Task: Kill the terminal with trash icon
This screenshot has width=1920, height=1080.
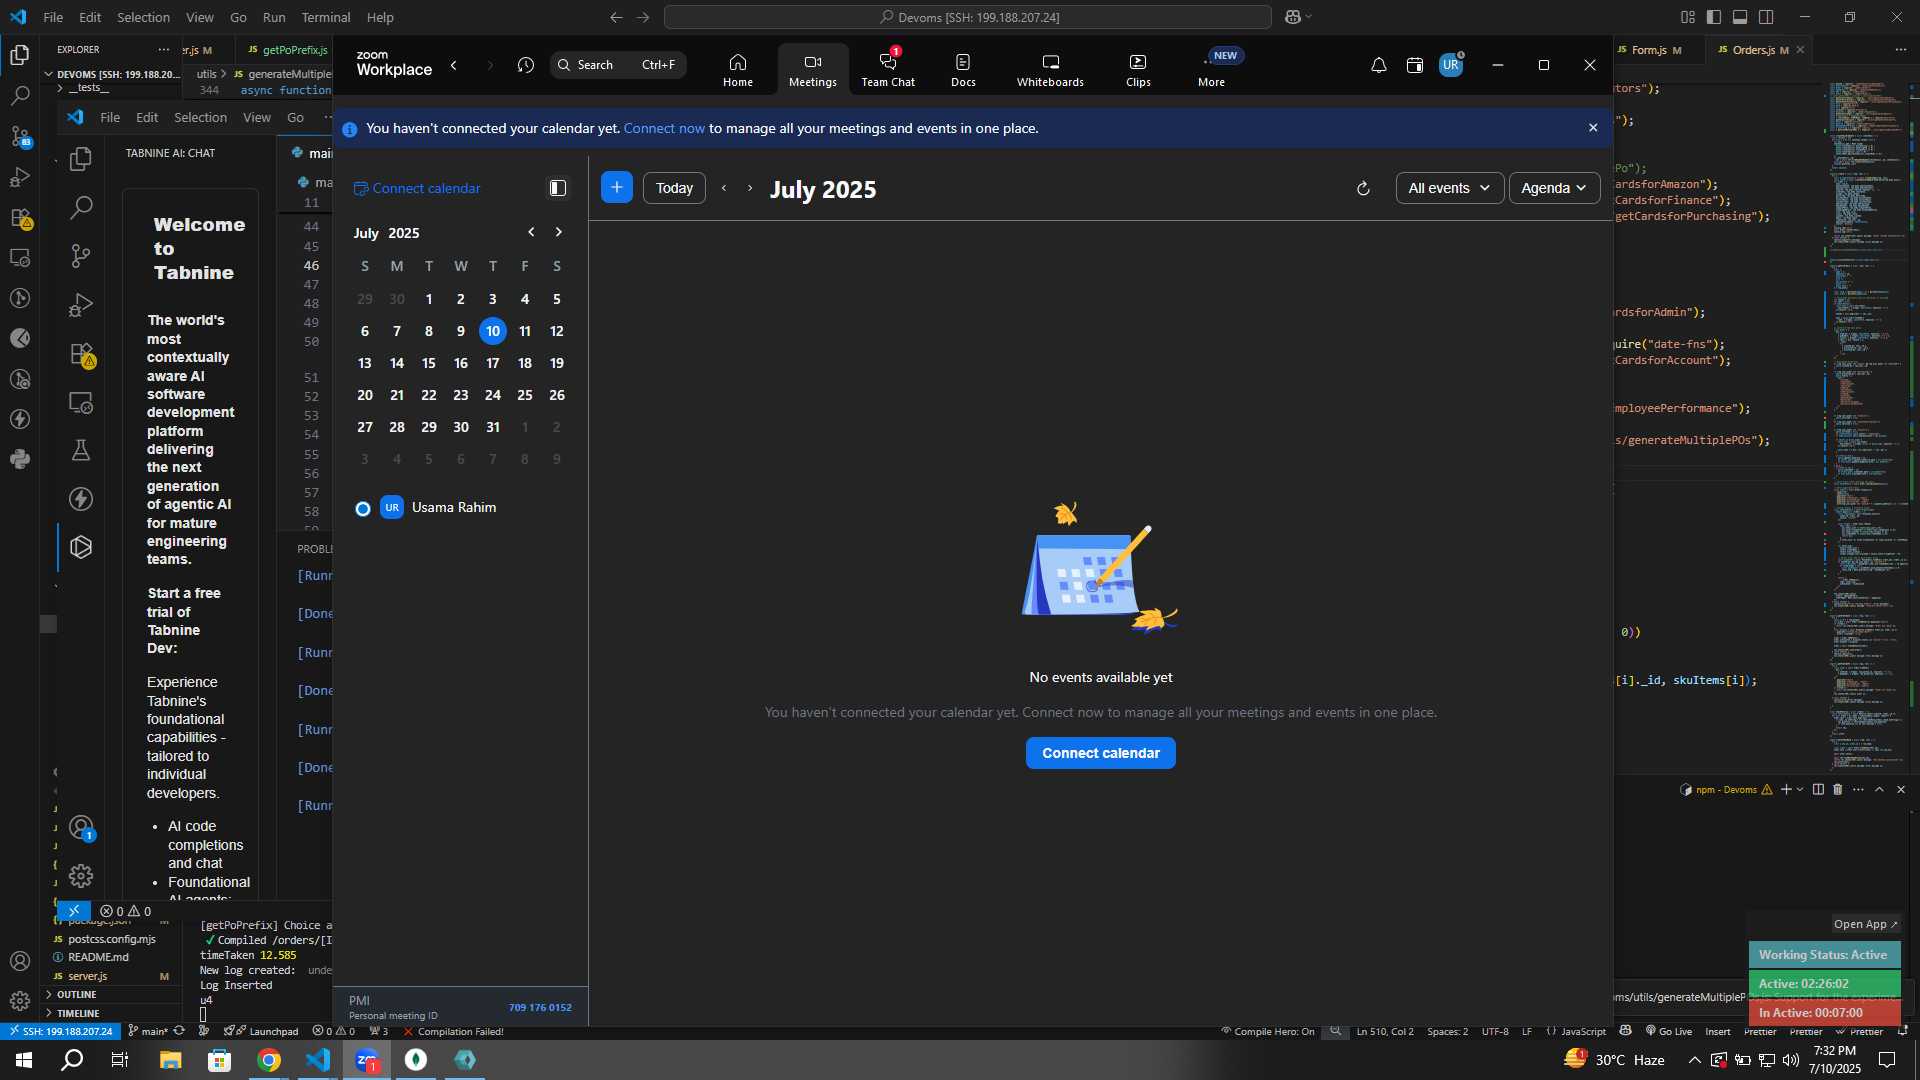Action: tap(1837, 790)
